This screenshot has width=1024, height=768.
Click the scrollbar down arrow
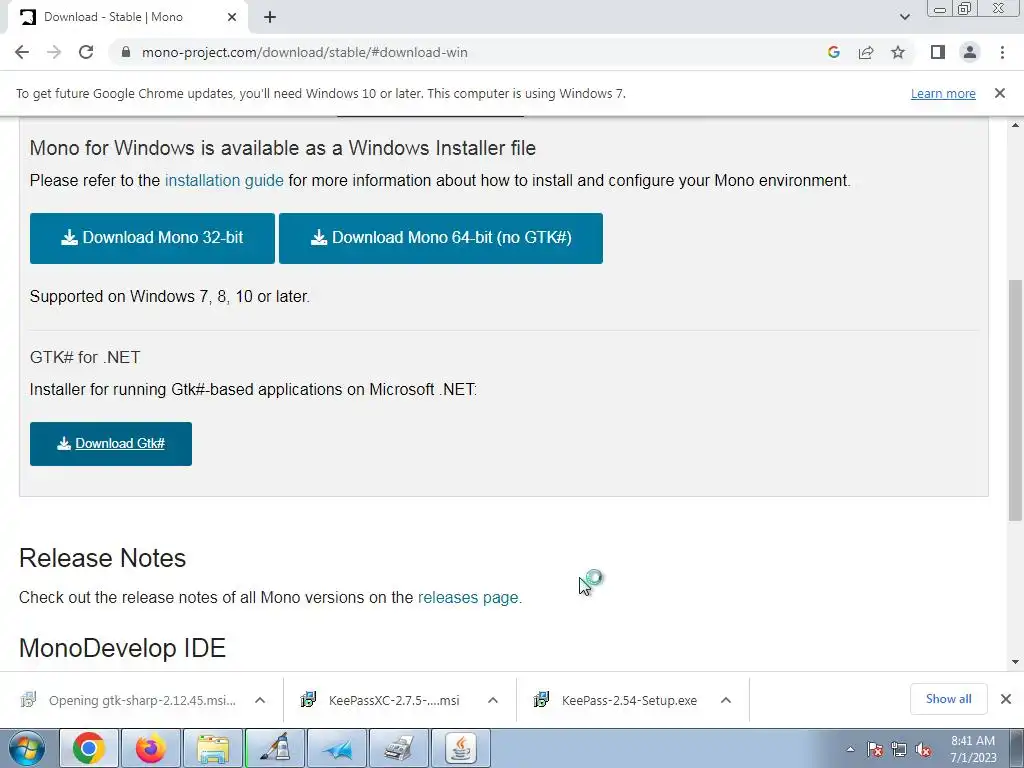pyautogui.click(x=1015, y=662)
